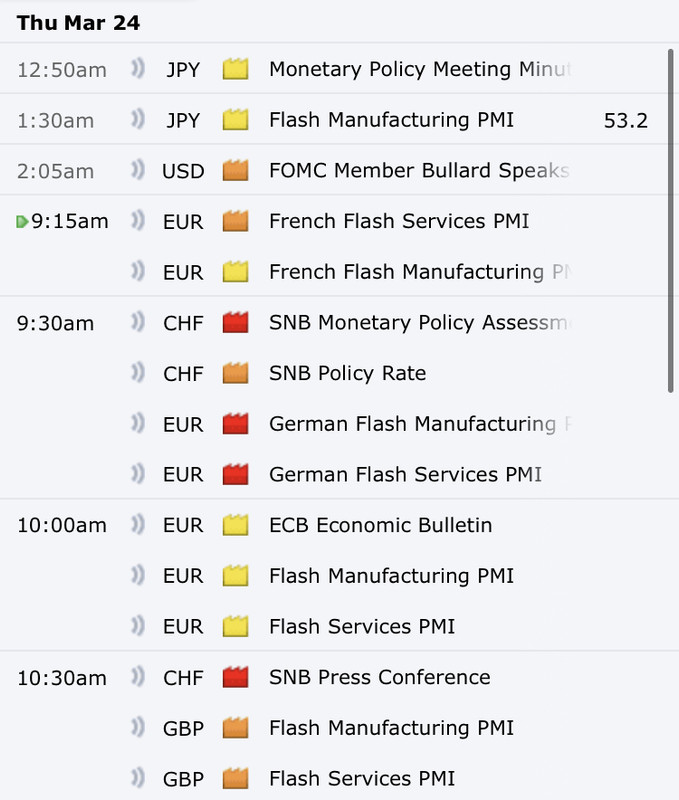679x800 pixels.
Task: Click the Thu Mar 24 date header
Action: pos(78,22)
